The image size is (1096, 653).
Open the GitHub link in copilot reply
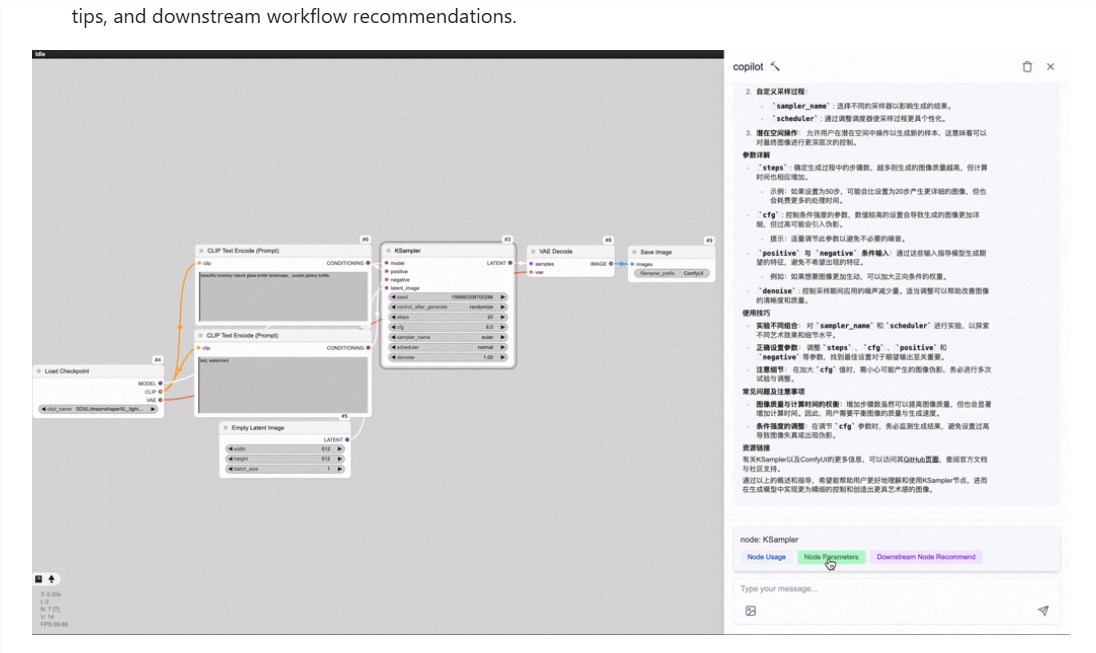tap(921, 459)
